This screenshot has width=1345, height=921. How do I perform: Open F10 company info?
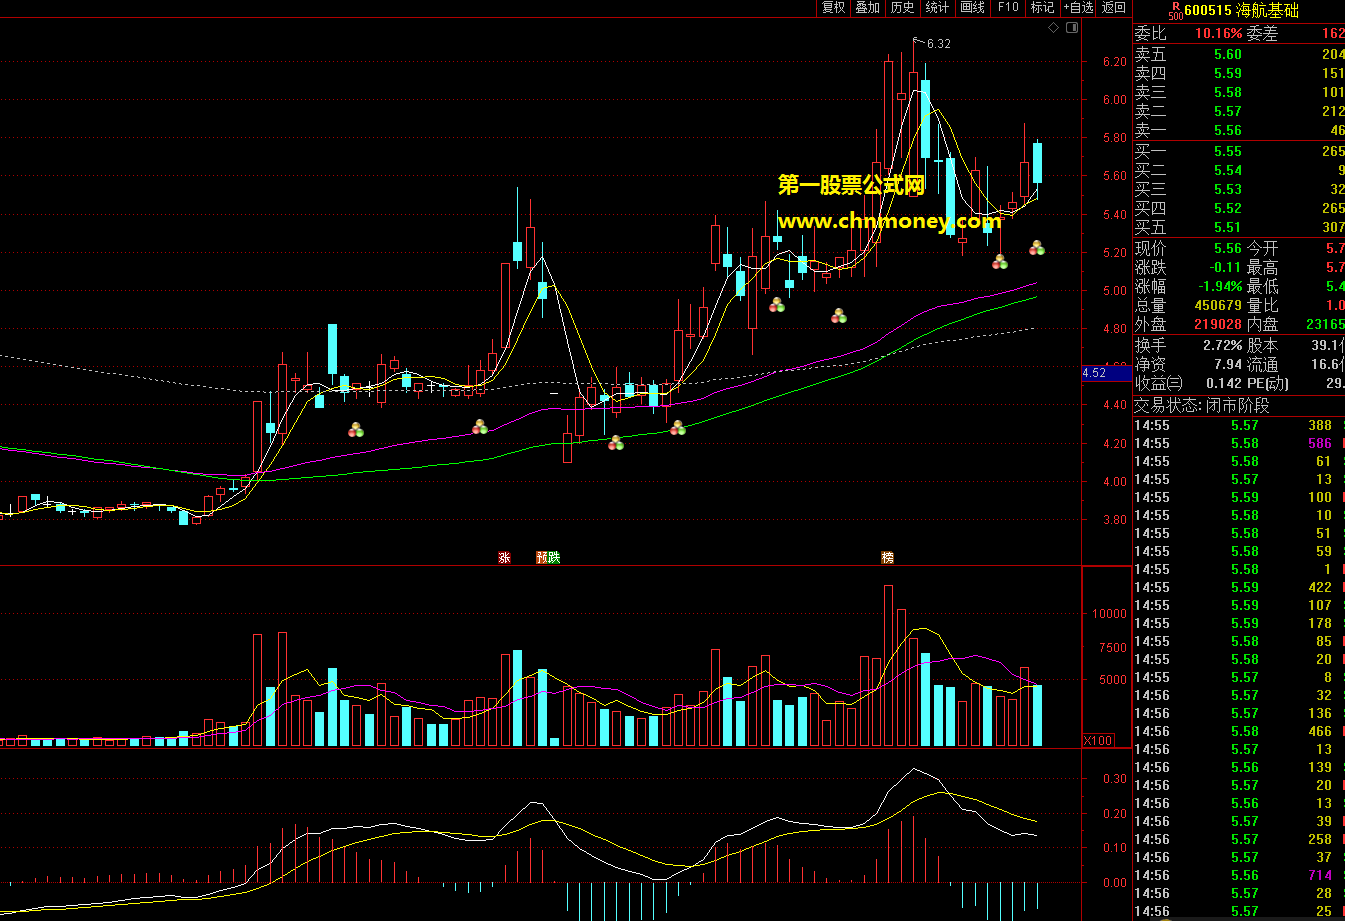1007,7
